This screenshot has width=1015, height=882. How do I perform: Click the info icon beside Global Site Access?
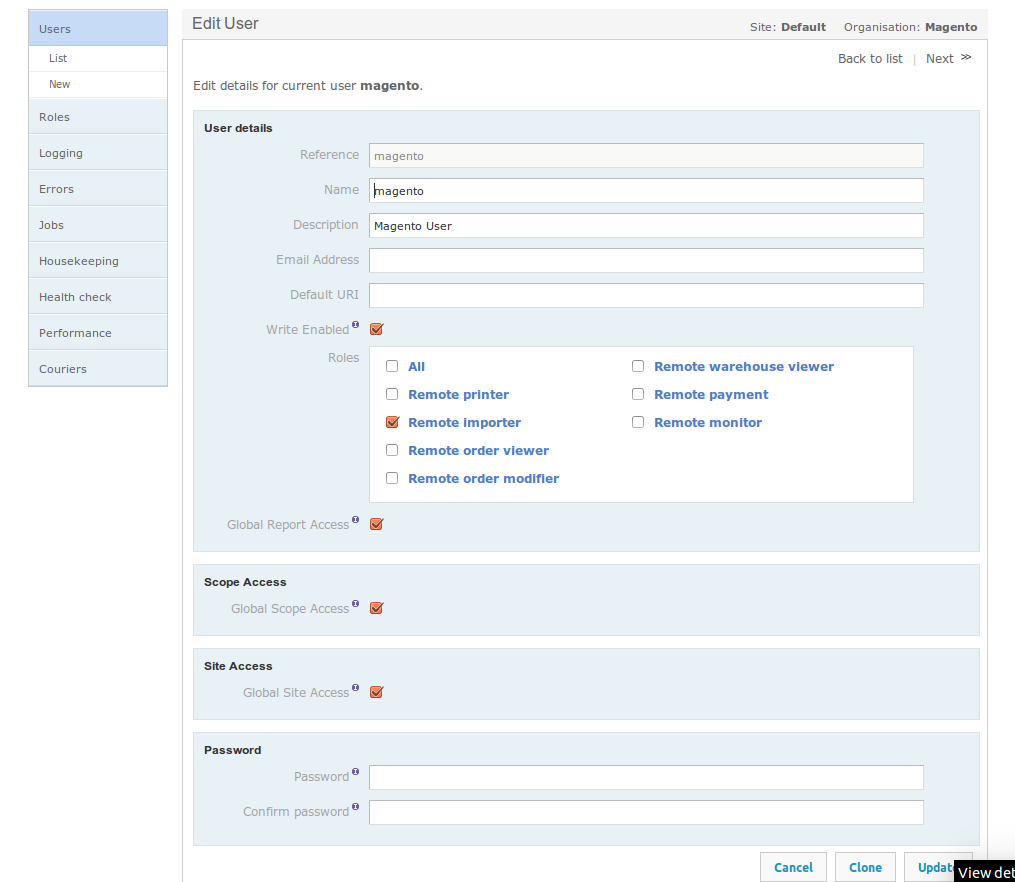click(354, 686)
